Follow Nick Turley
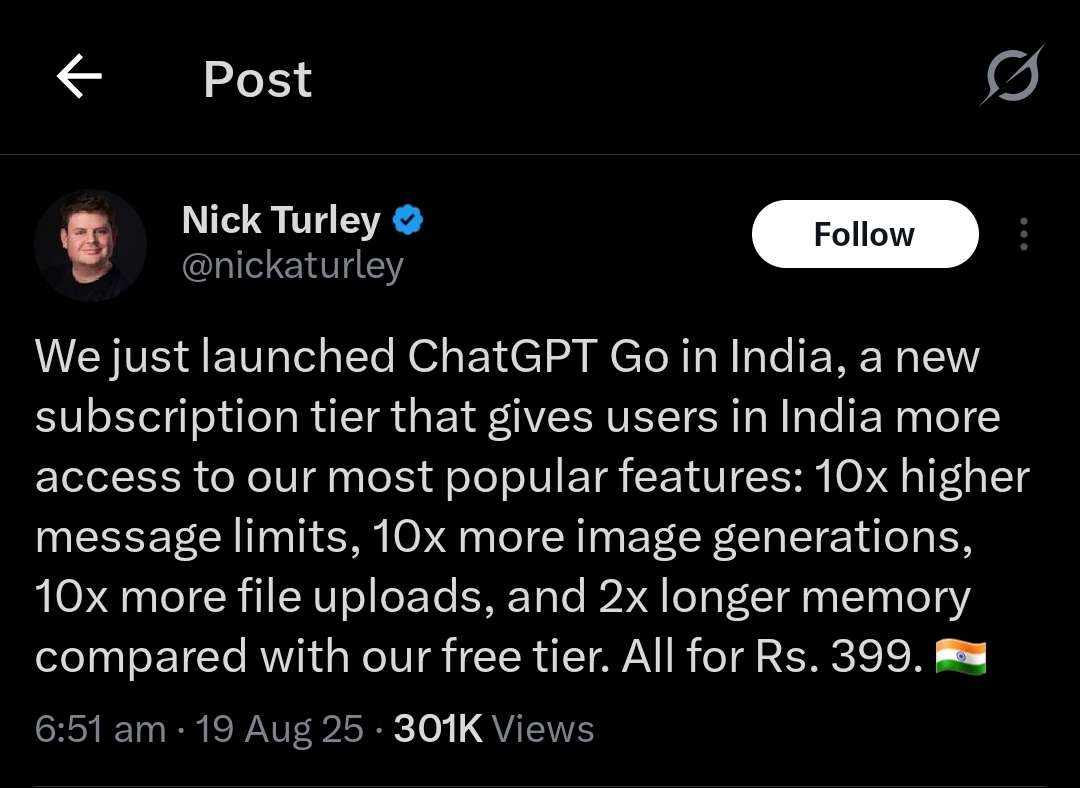 [x=864, y=235]
